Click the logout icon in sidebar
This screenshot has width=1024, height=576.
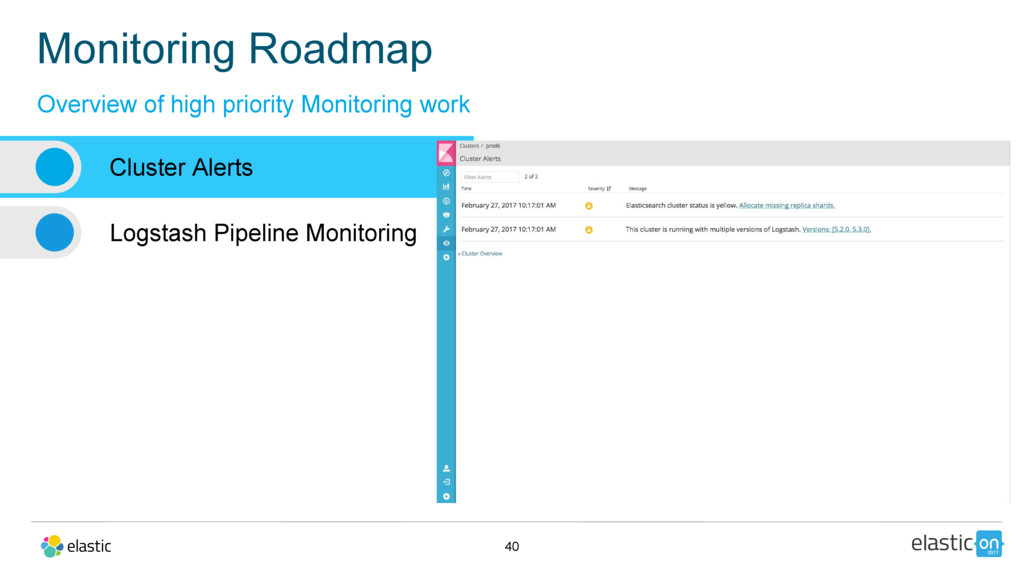[446, 482]
